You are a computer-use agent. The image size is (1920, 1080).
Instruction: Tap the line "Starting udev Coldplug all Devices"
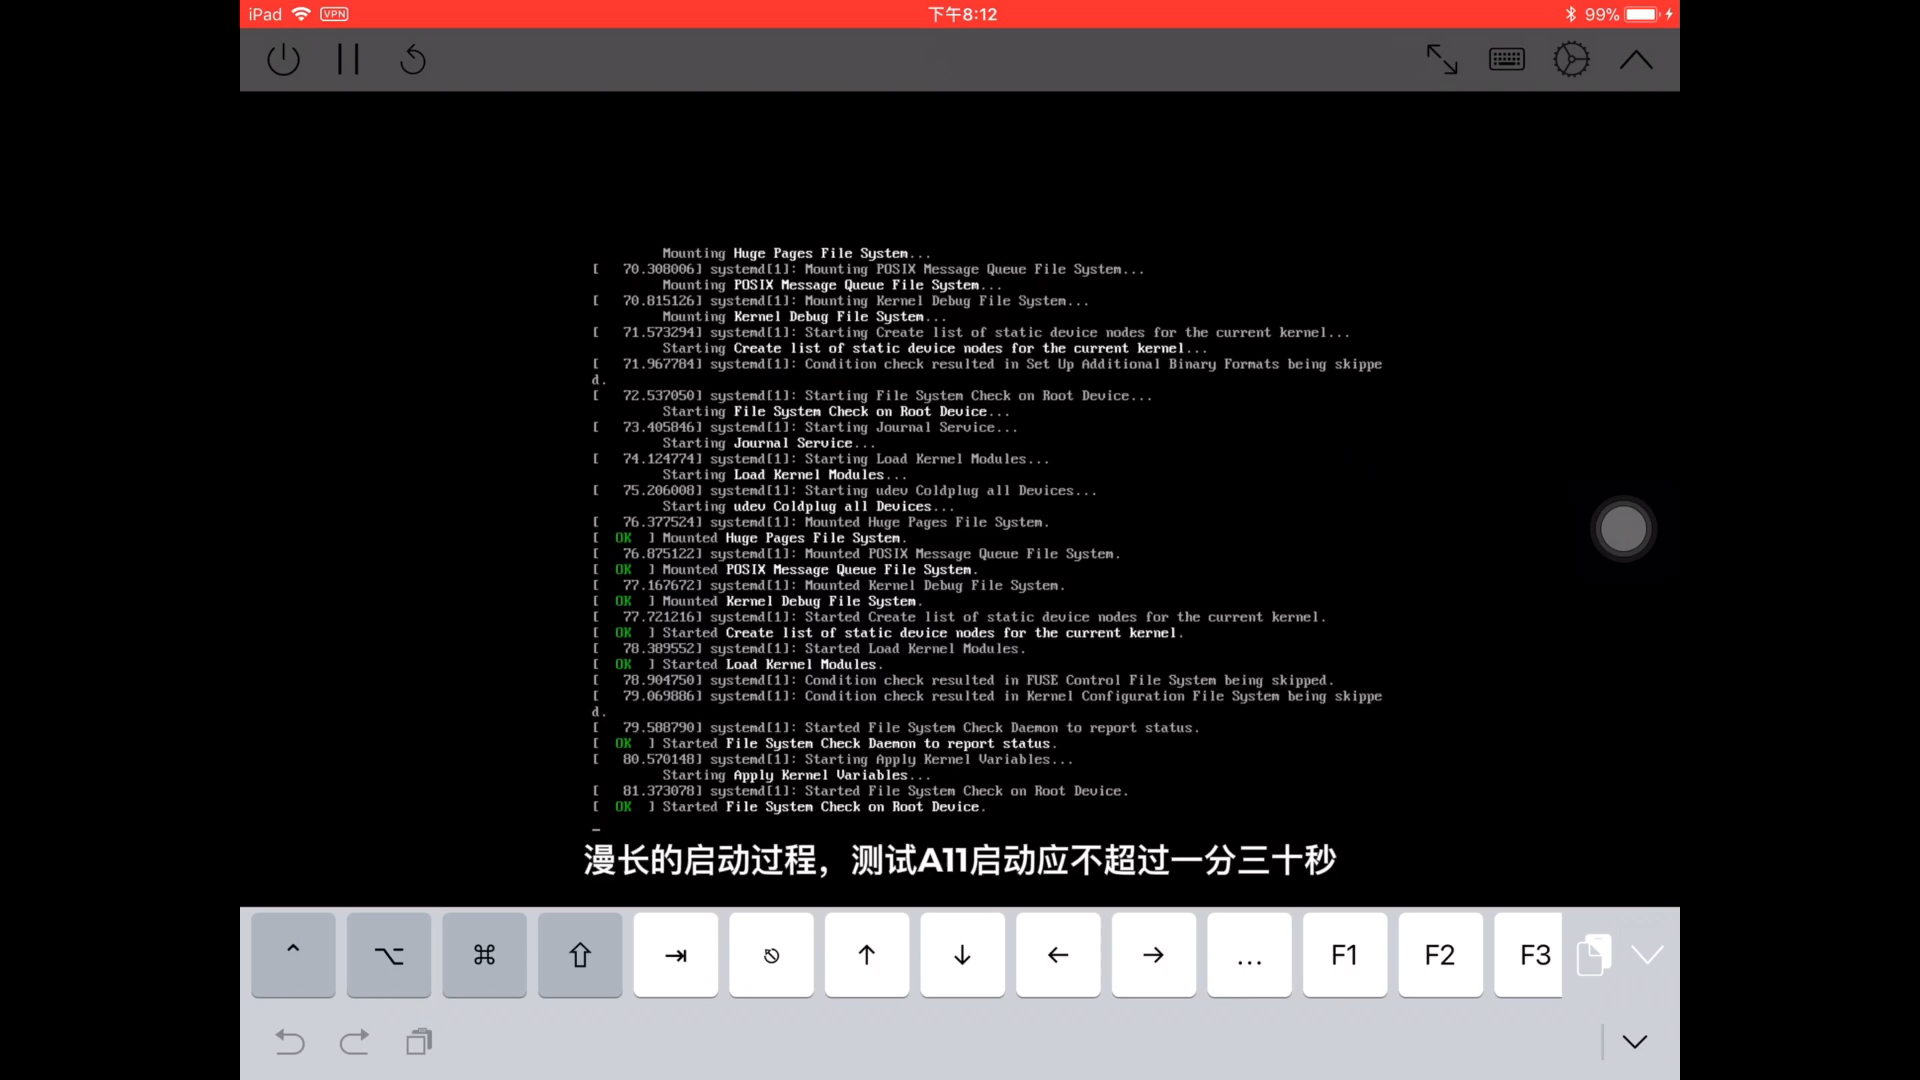(x=808, y=507)
